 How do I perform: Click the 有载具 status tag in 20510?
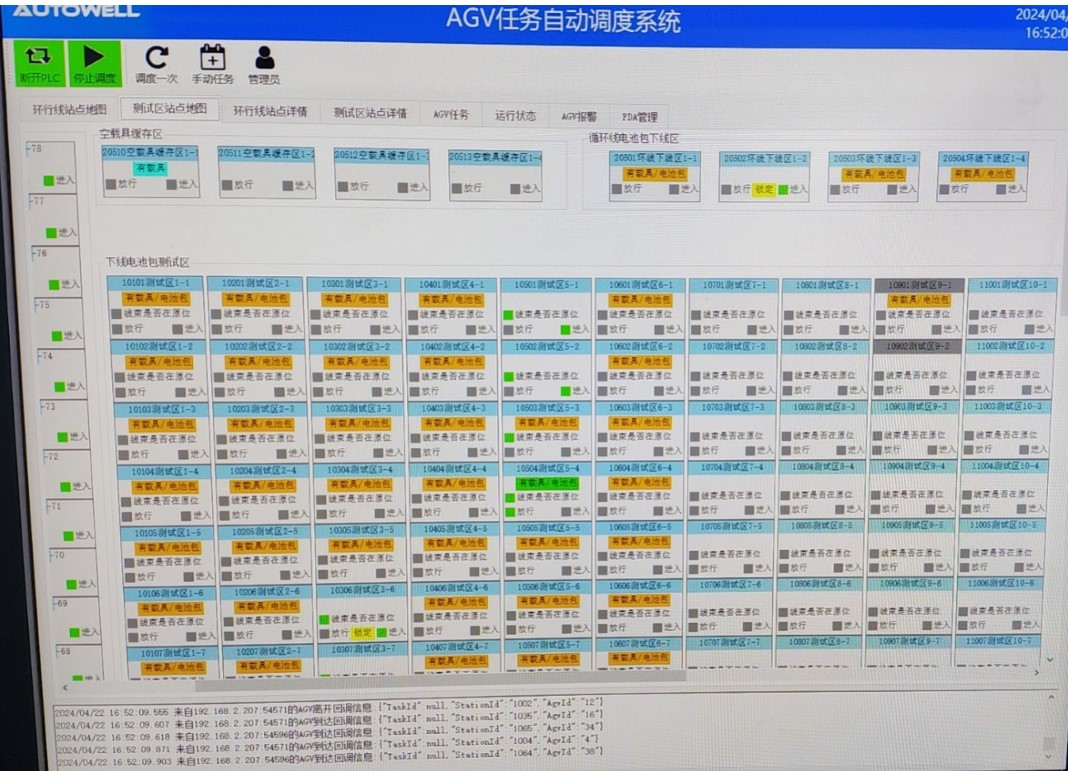click(x=151, y=169)
